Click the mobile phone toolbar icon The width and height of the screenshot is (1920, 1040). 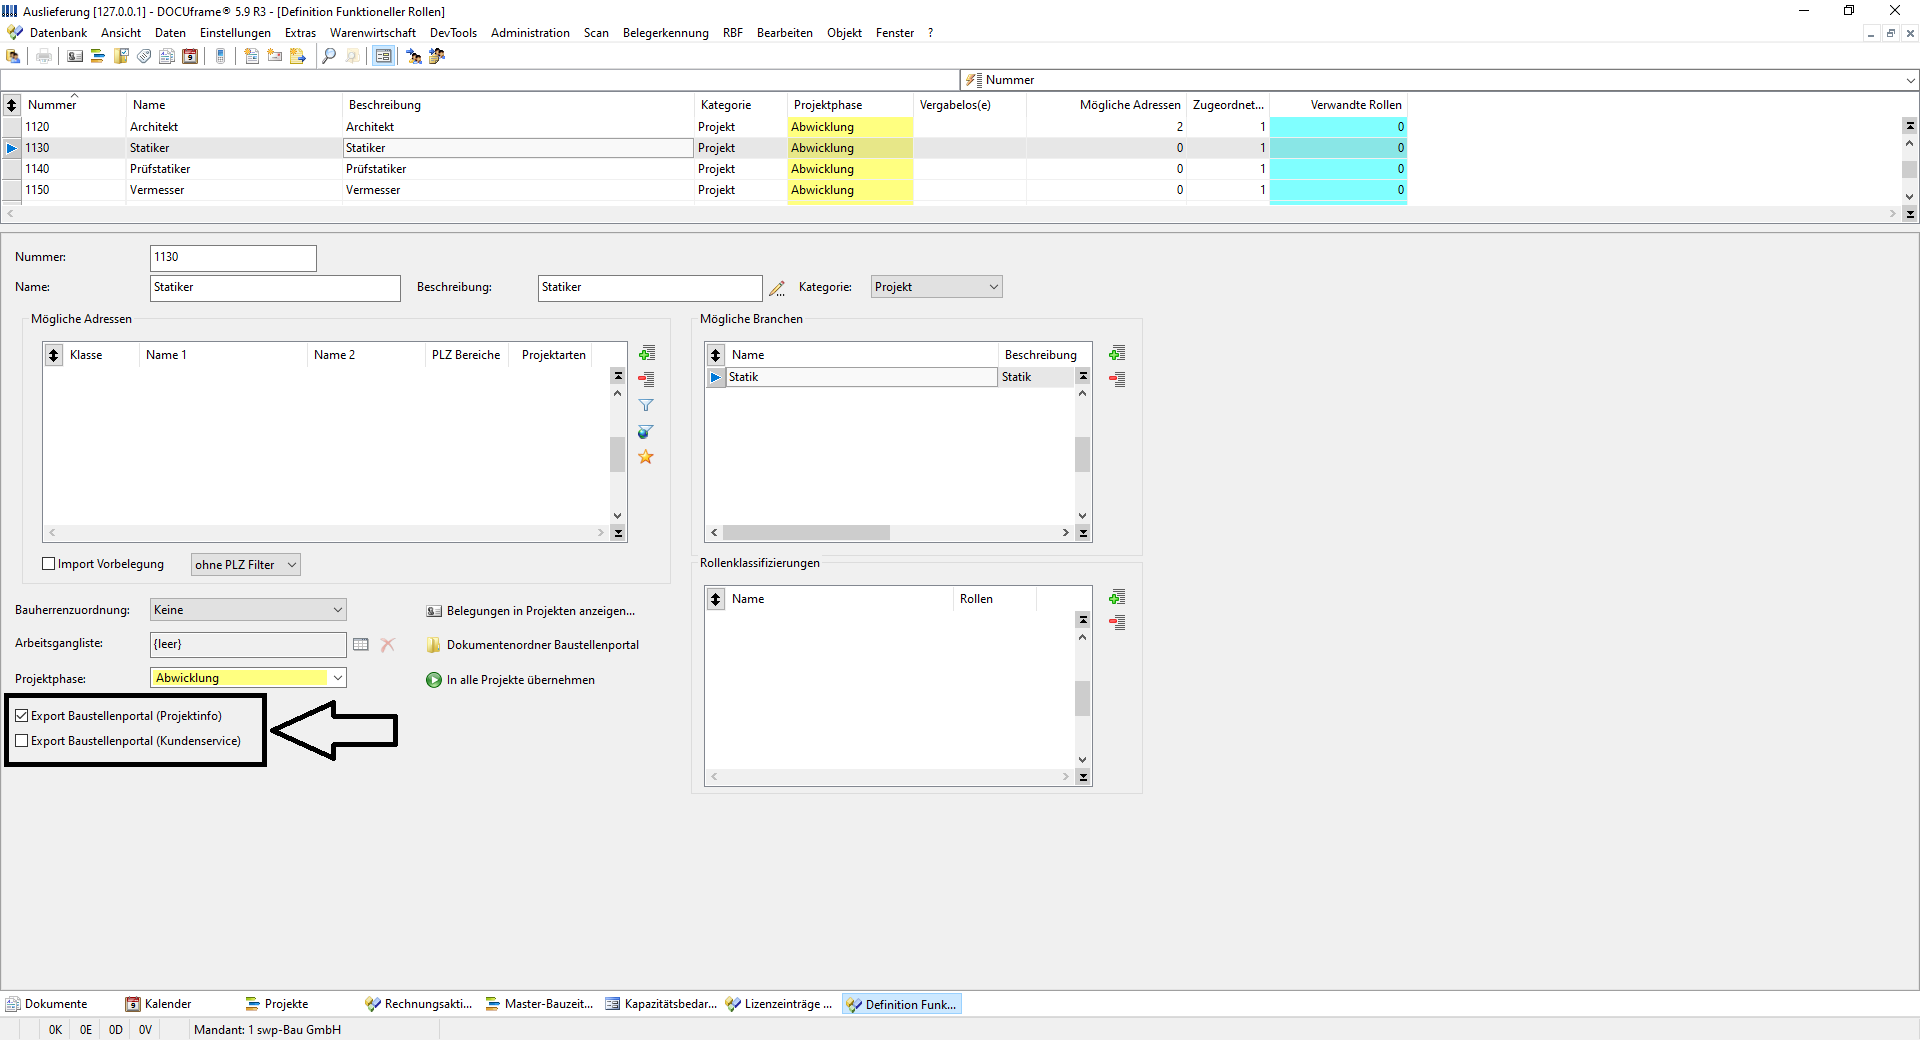coord(221,56)
